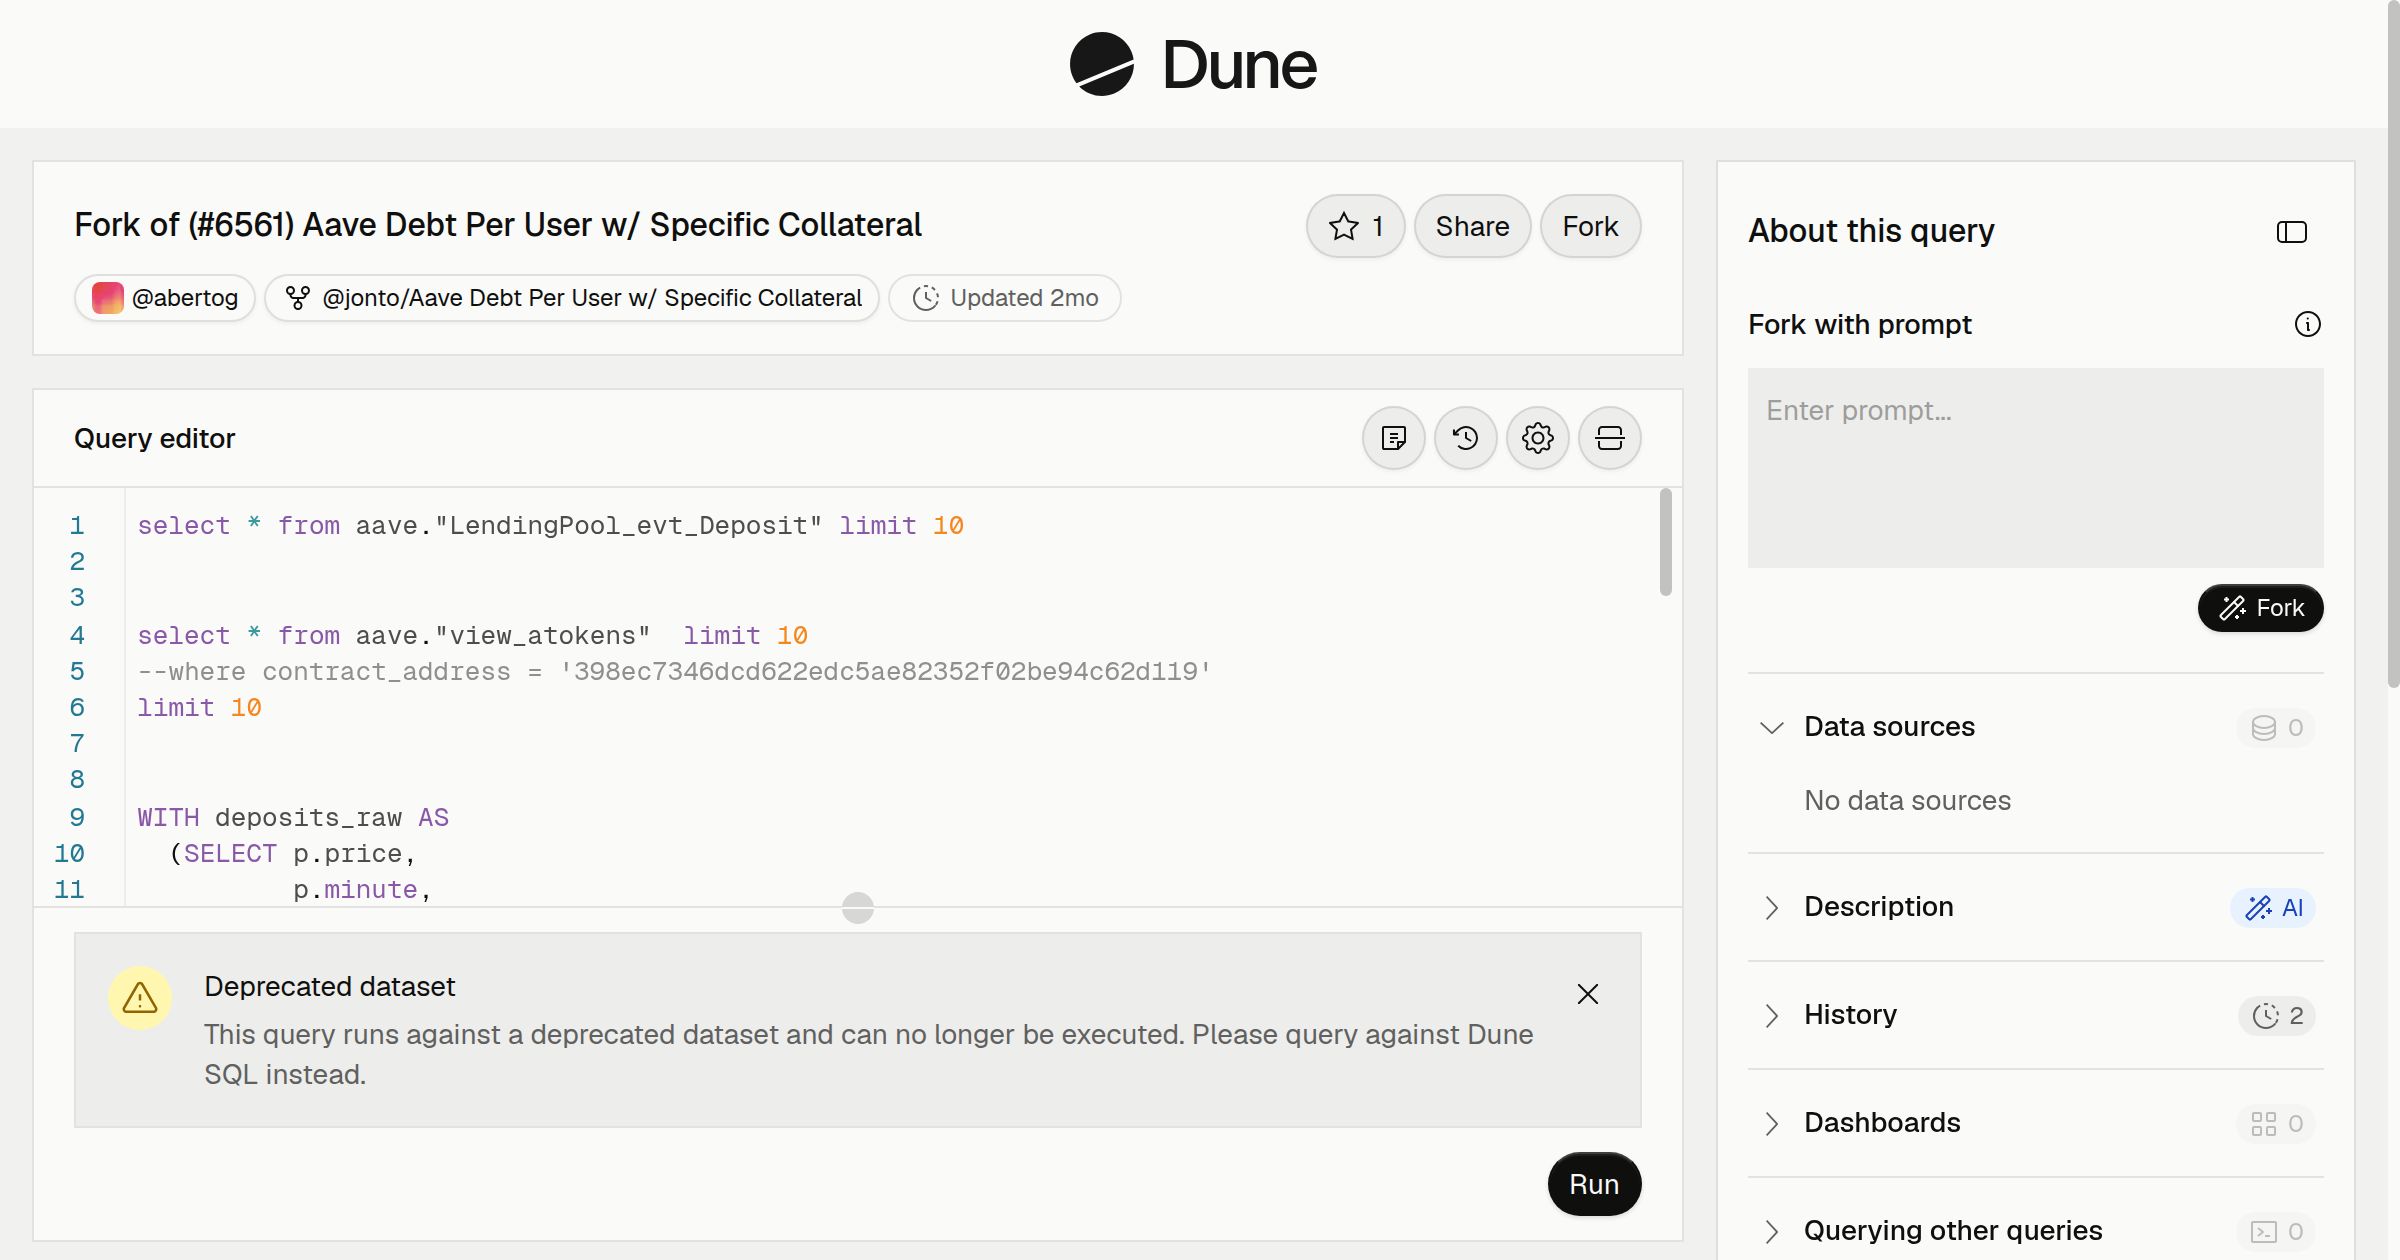Click the Dune logo
This screenshot has height=1260, width=2400.
pyautogui.click(x=1193, y=64)
